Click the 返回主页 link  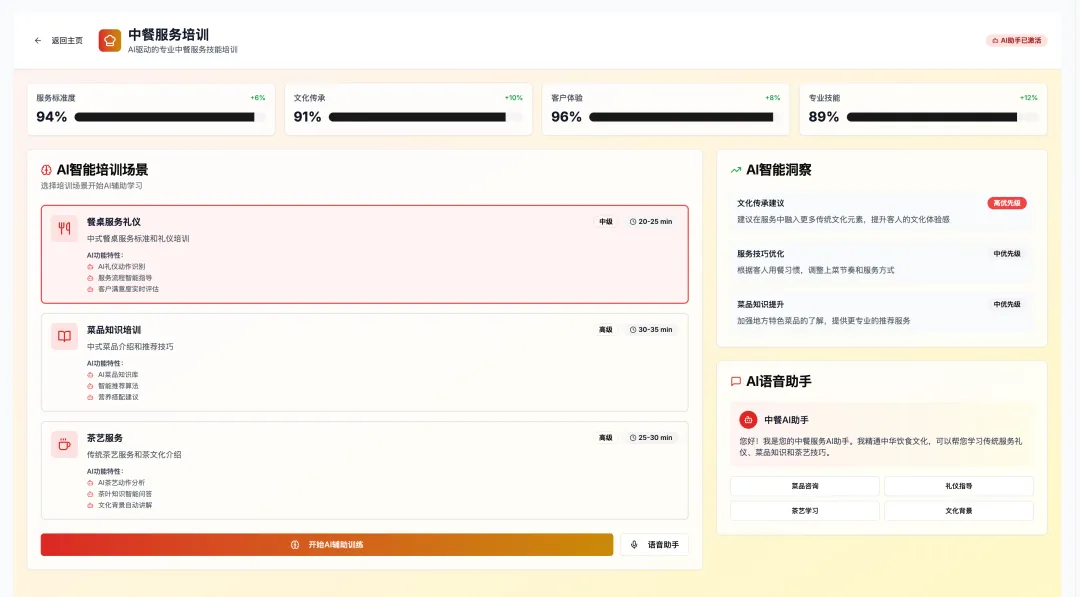67,41
